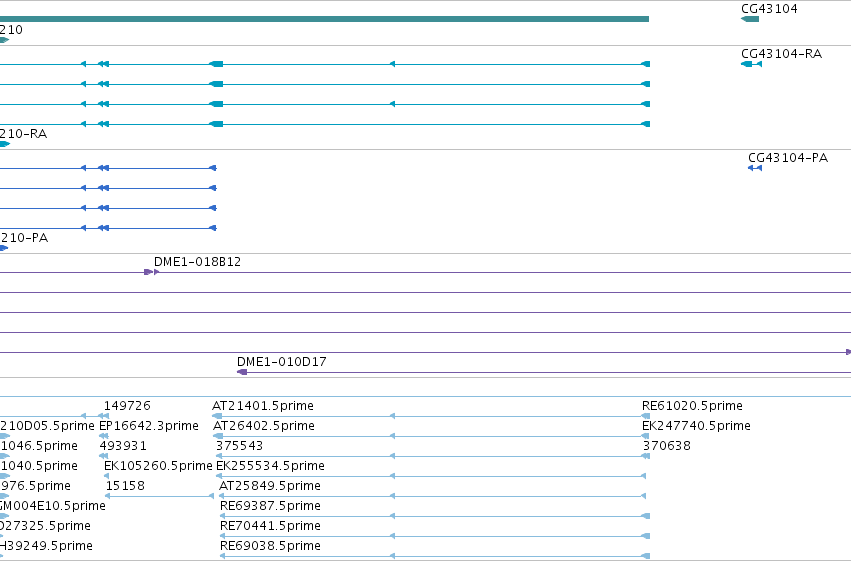Select the long teal gene bar at the top
Screen dimensions: 851x561
tap(324, 19)
